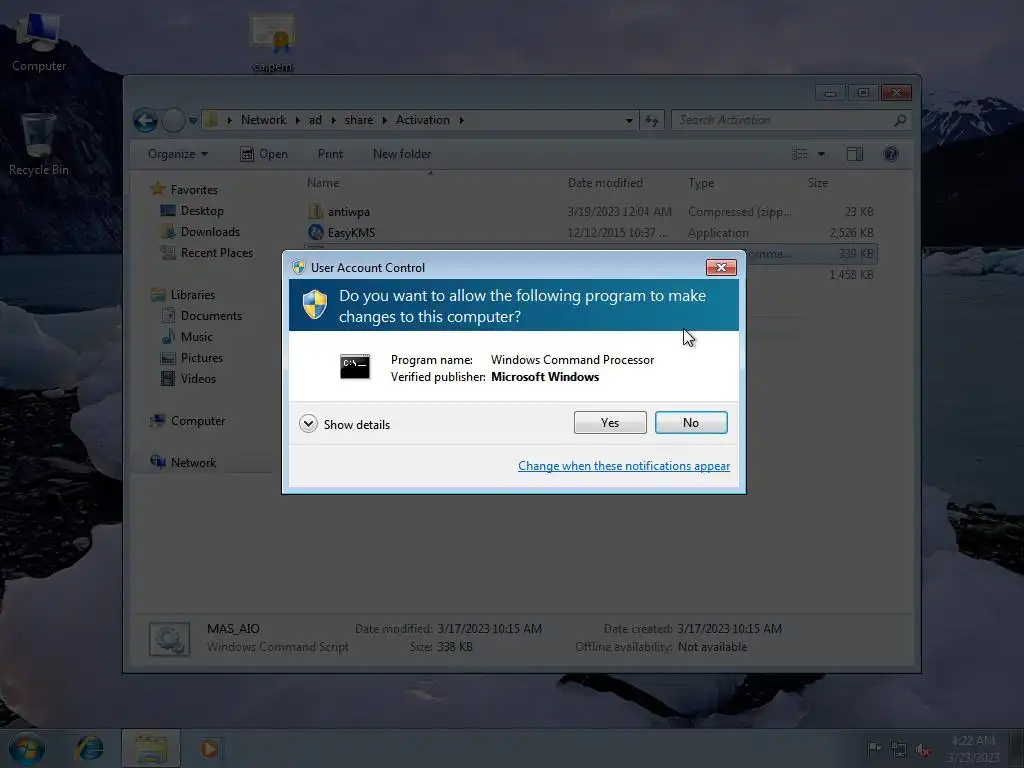Open Downloads in the navigation pane
The width and height of the screenshot is (1024, 768).
pyautogui.click(x=210, y=232)
